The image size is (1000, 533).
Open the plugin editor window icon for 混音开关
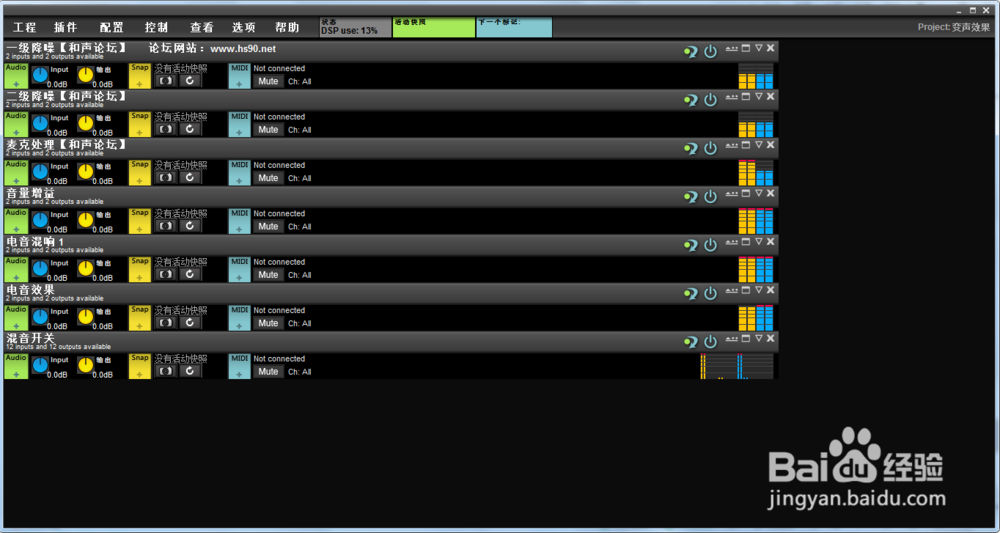[746, 339]
